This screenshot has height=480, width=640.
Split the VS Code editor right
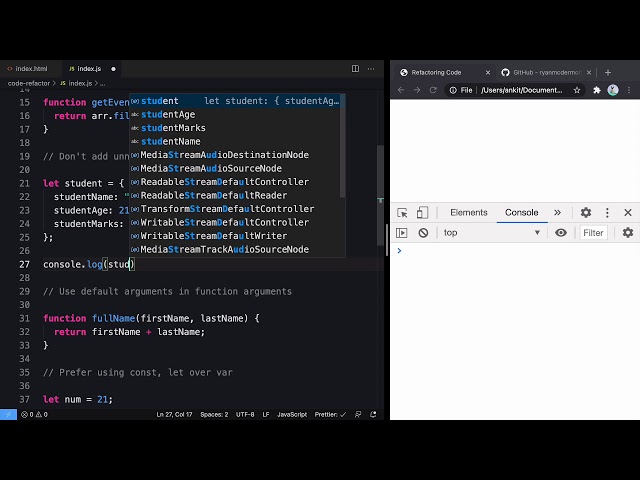click(355, 69)
